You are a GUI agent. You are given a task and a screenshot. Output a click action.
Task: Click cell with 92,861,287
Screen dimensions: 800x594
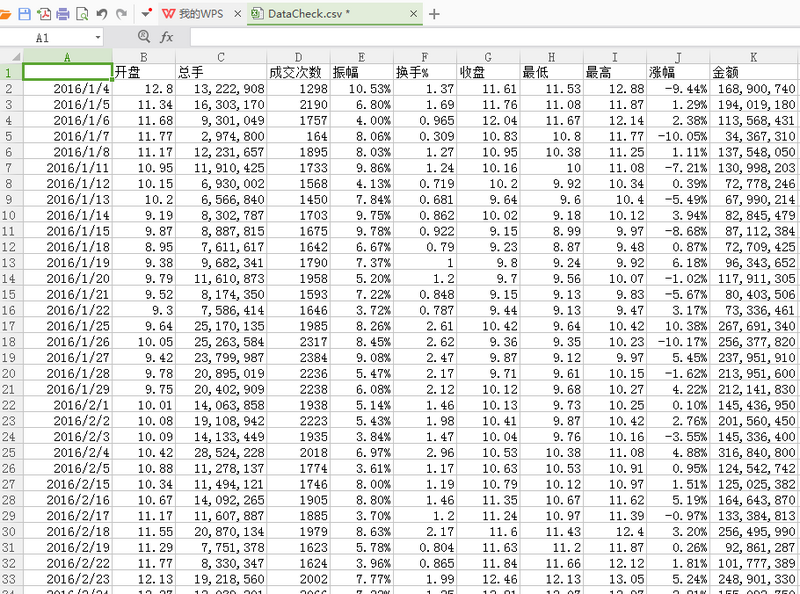(755, 547)
